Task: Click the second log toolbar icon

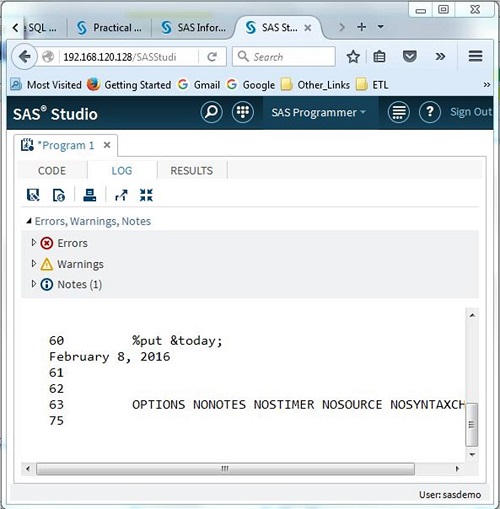Action: pyautogui.click(x=59, y=195)
